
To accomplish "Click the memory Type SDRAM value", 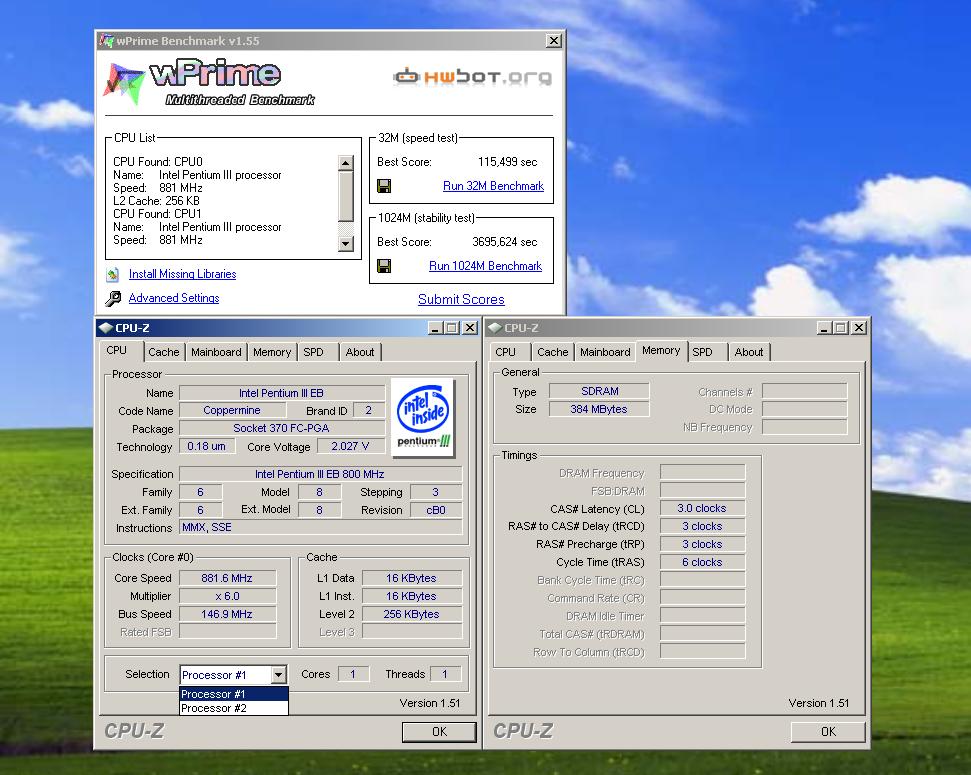I will click(x=599, y=391).
